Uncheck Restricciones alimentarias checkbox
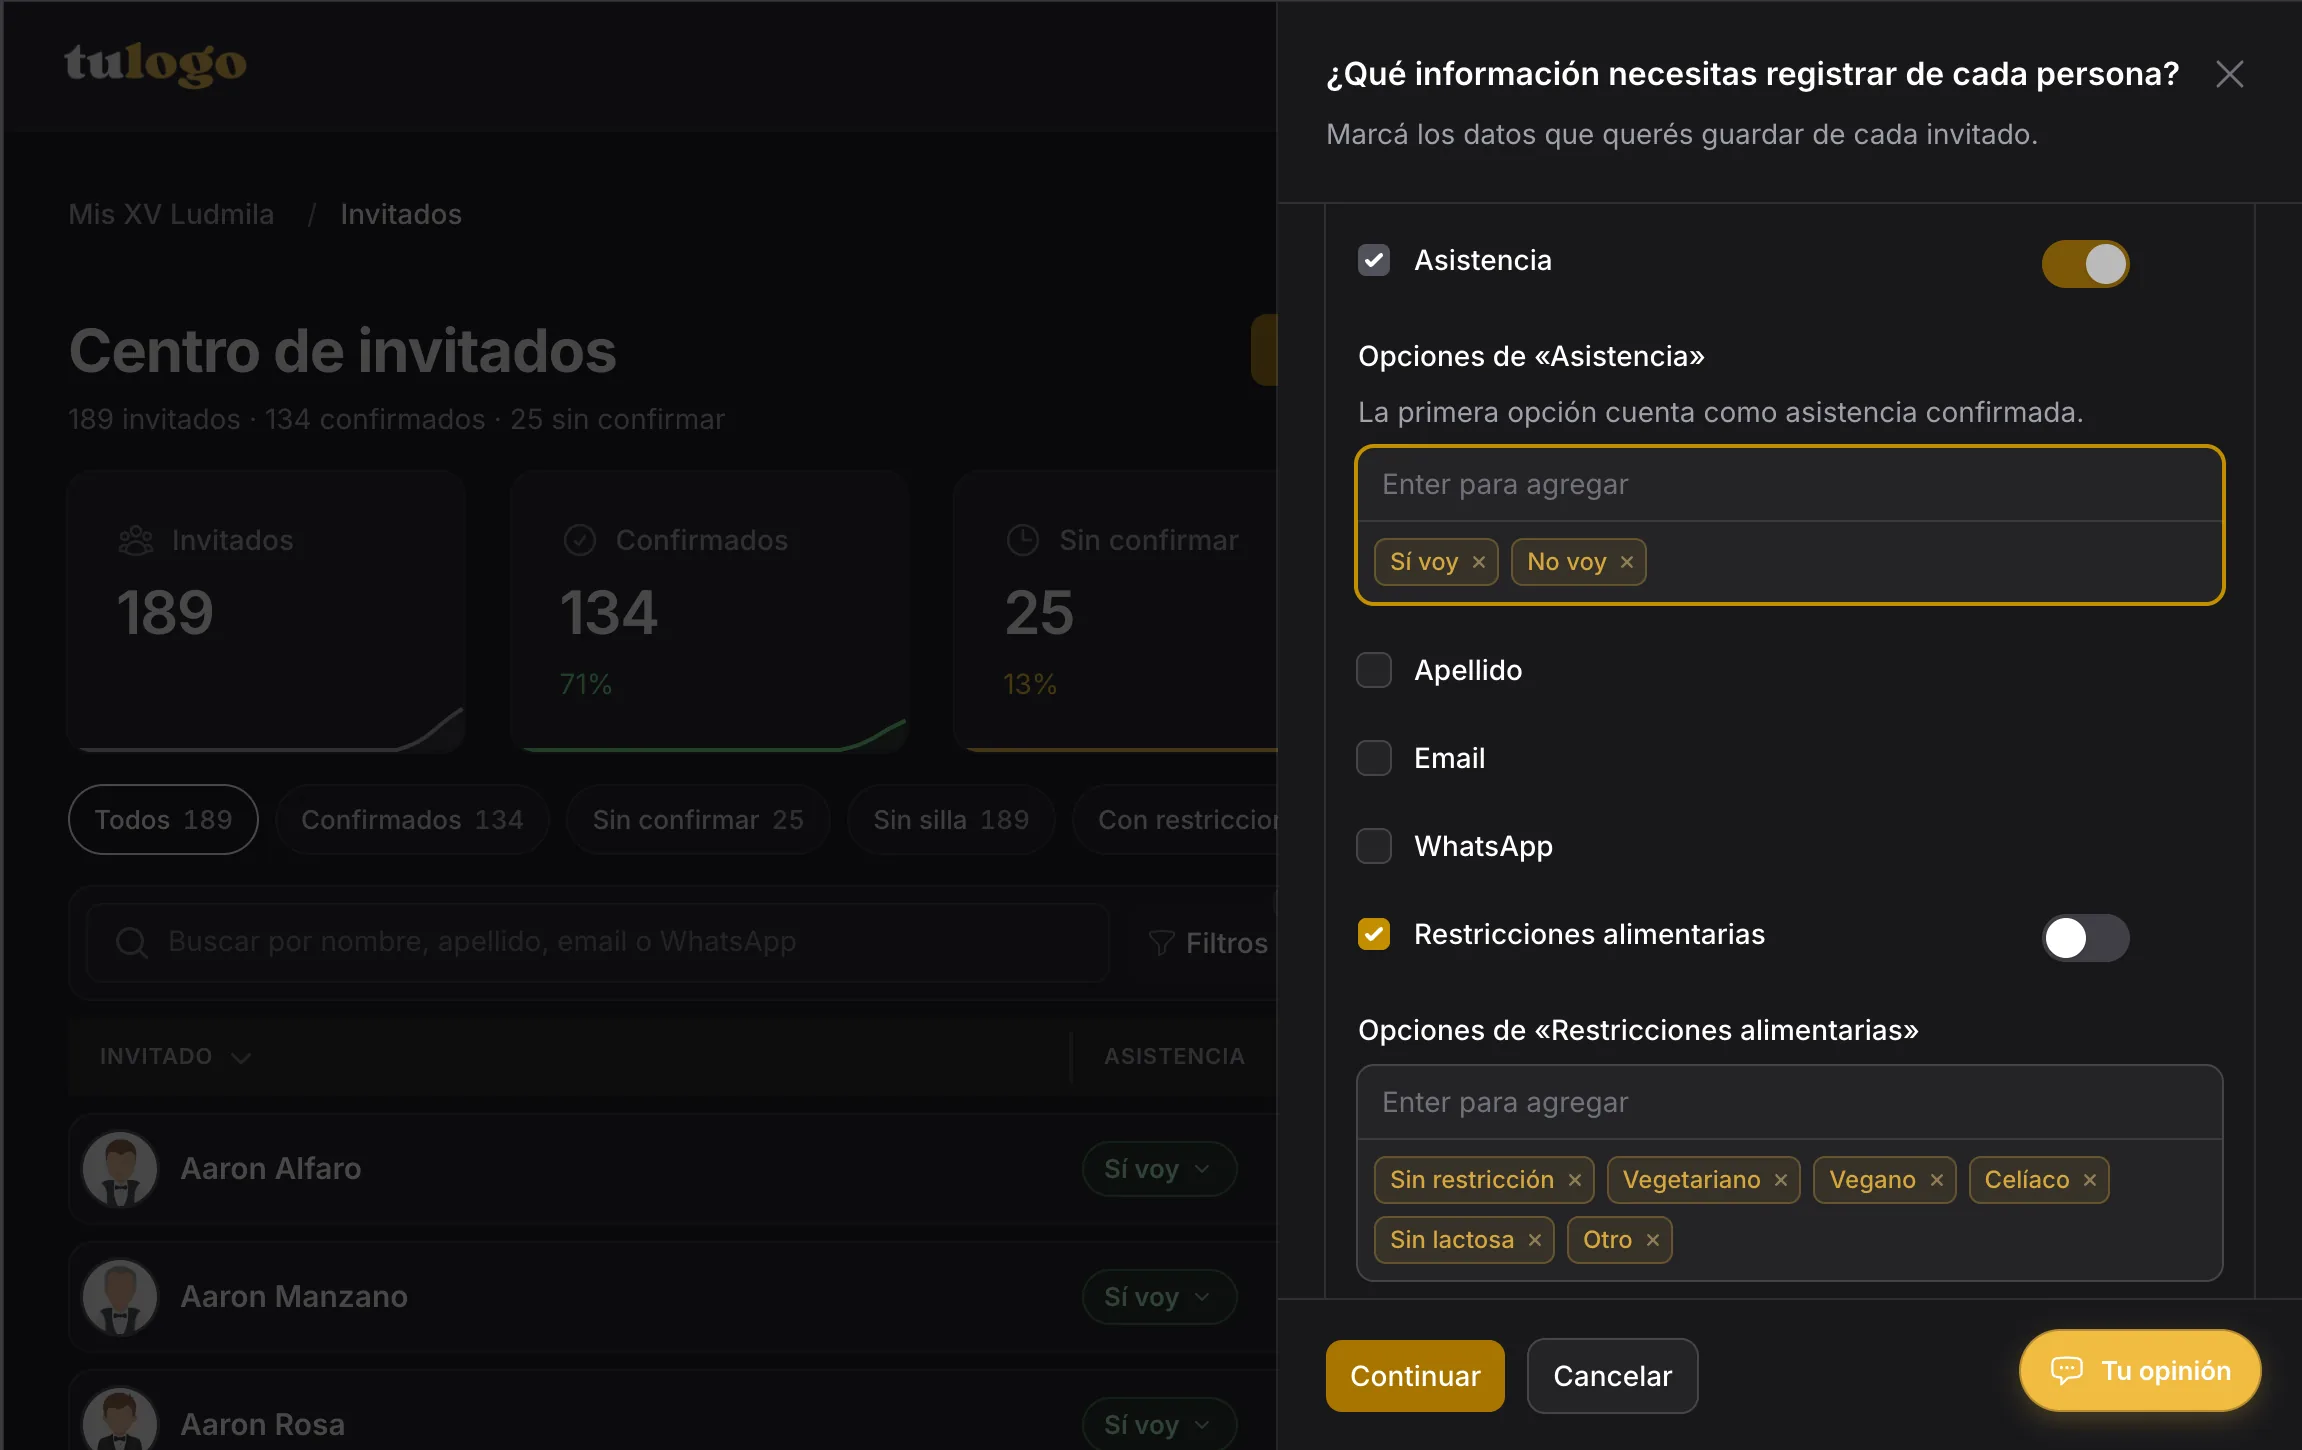The height and width of the screenshot is (1450, 2302). point(1374,934)
